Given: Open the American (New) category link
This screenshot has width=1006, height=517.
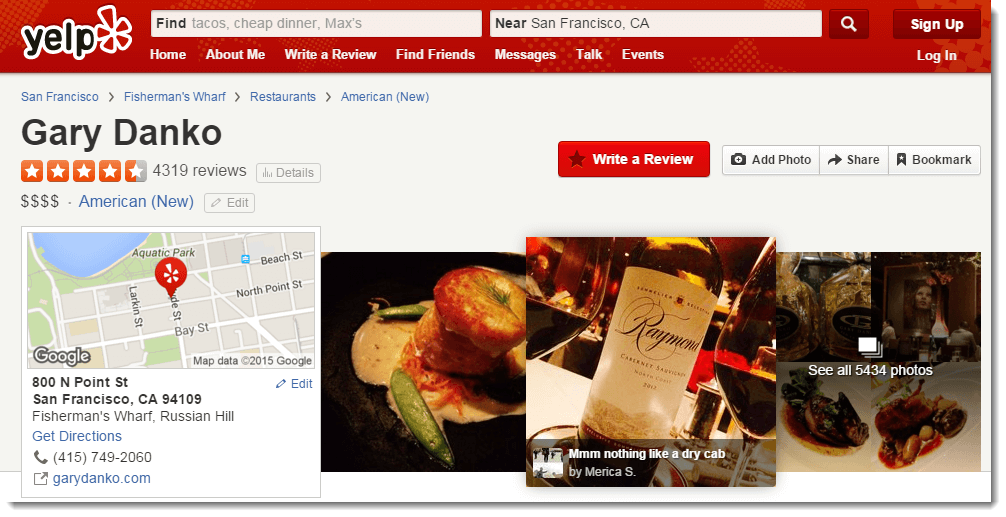Looking at the screenshot, I should 136,201.
